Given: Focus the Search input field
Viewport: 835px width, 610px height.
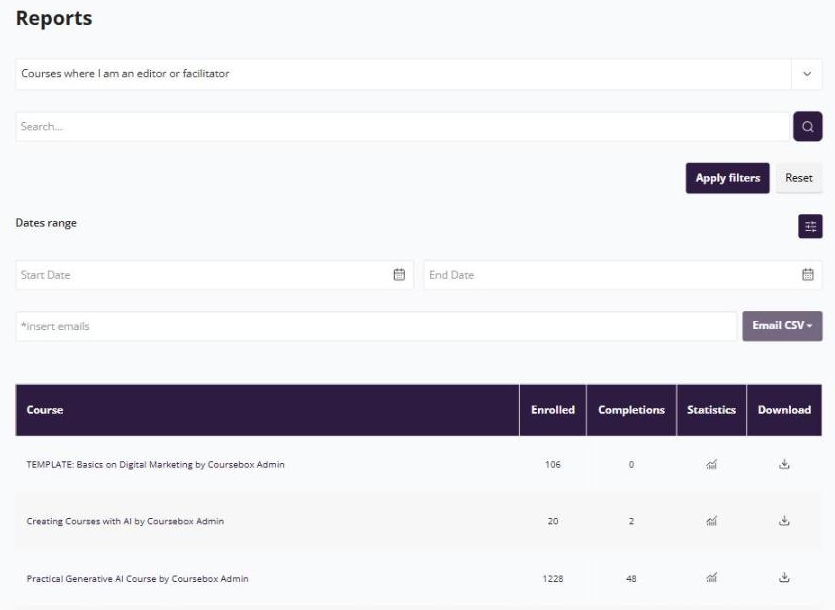Looking at the screenshot, I should (x=403, y=126).
